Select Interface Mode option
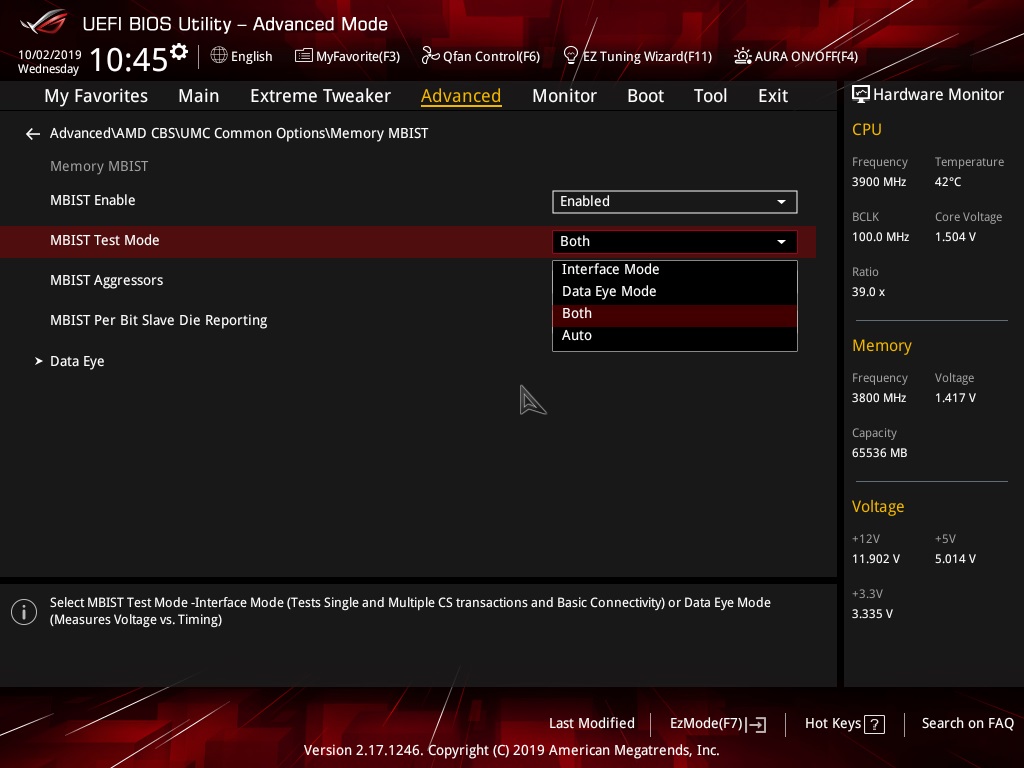 tap(674, 269)
